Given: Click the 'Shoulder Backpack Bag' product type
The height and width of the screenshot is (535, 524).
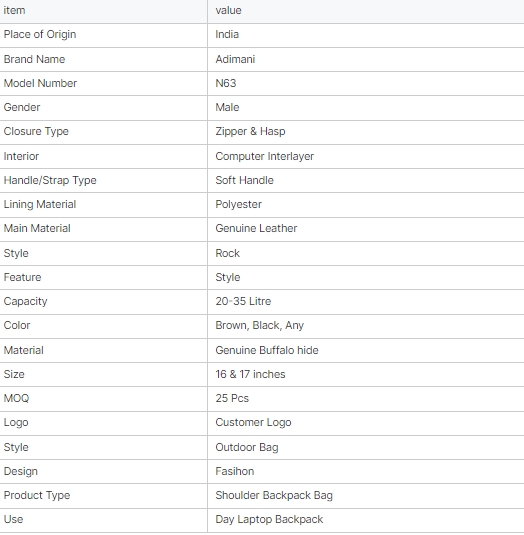Looking at the screenshot, I should [274, 495].
